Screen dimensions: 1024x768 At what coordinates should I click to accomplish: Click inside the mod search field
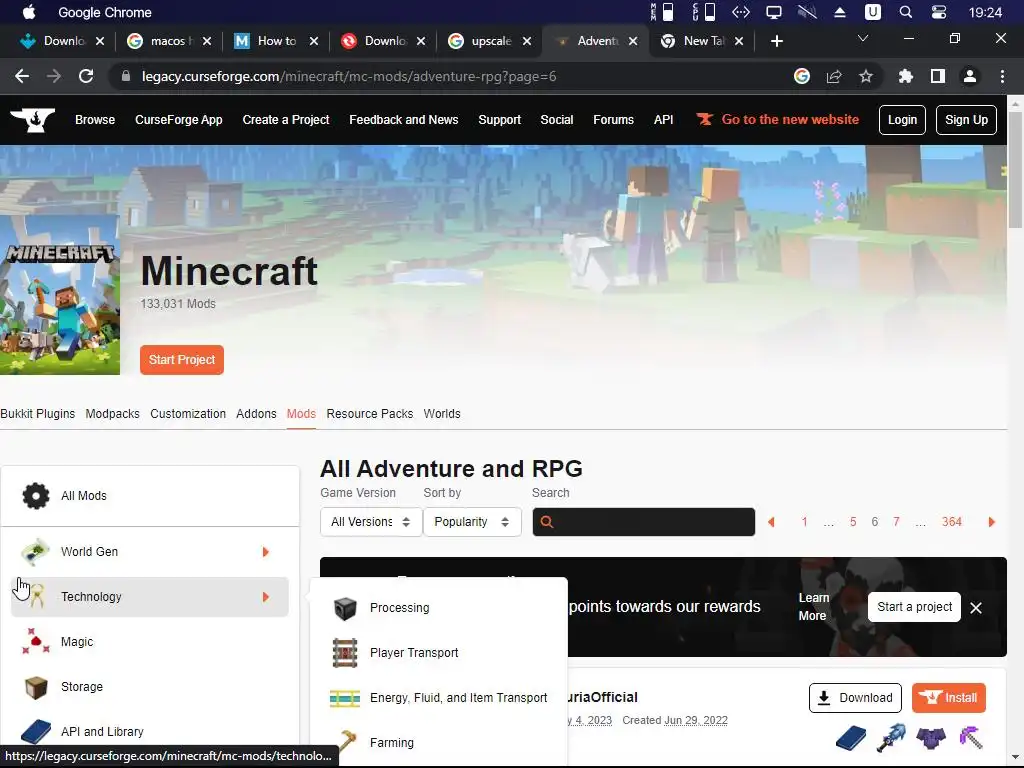643,522
